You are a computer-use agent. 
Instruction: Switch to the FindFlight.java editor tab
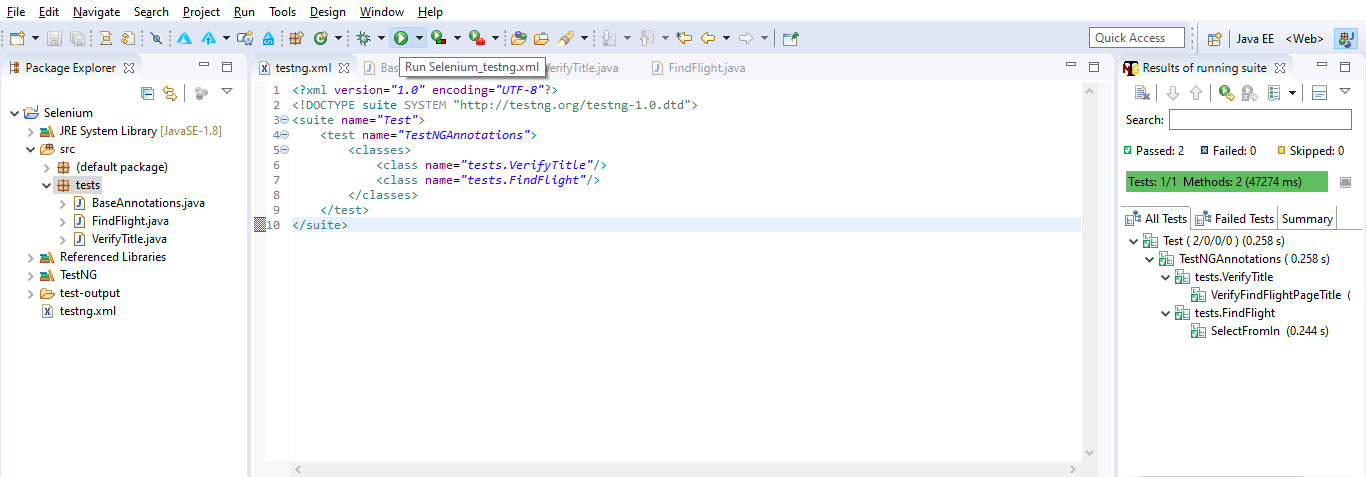698,68
